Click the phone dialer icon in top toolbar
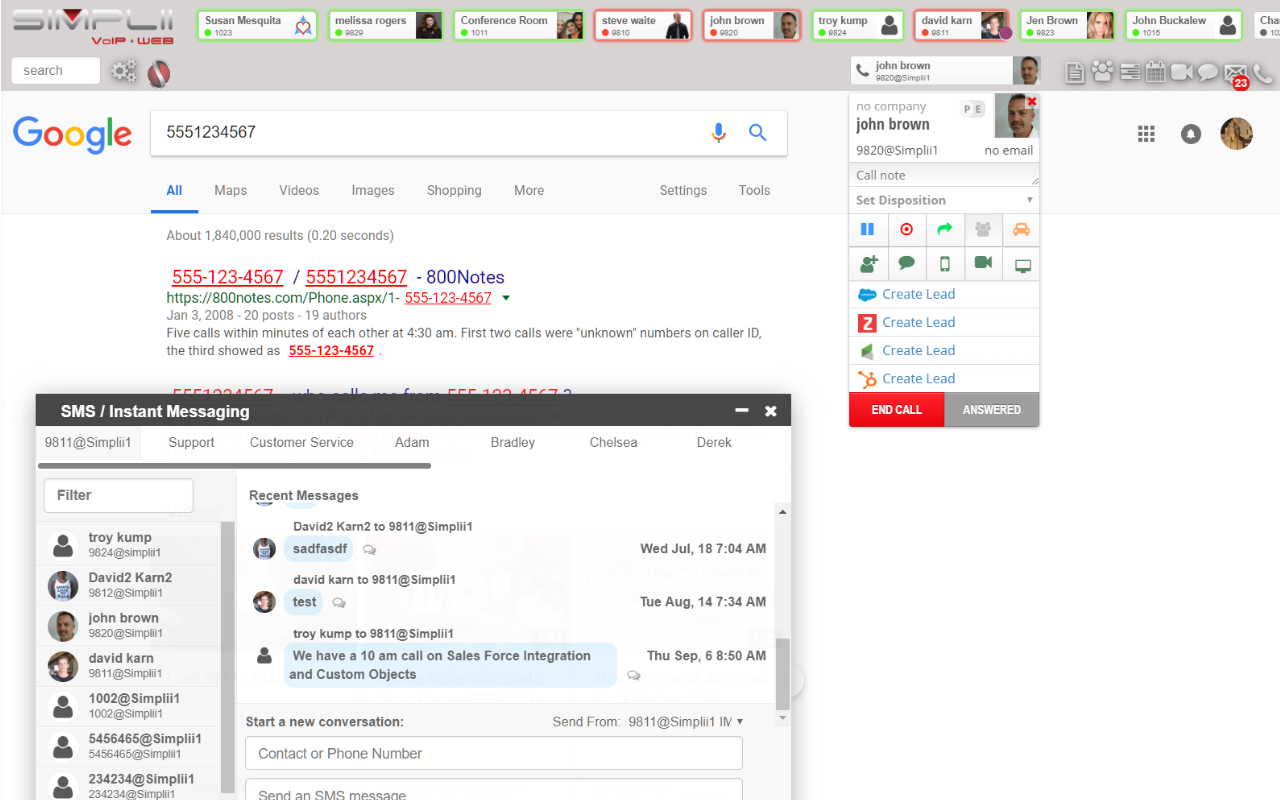The height and width of the screenshot is (800, 1280). pyautogui.click(x=1263, y=72)
